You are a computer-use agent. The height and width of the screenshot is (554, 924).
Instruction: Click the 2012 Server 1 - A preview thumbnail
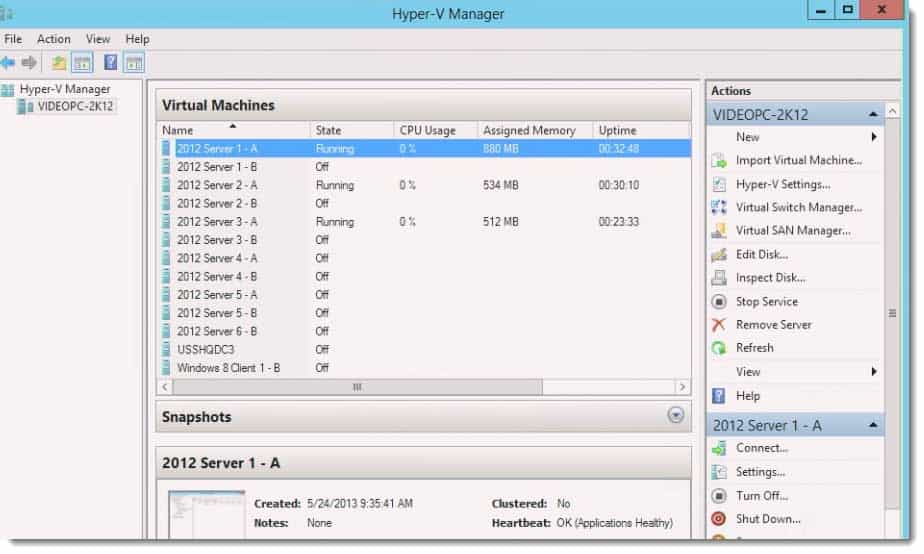point(206,514)
